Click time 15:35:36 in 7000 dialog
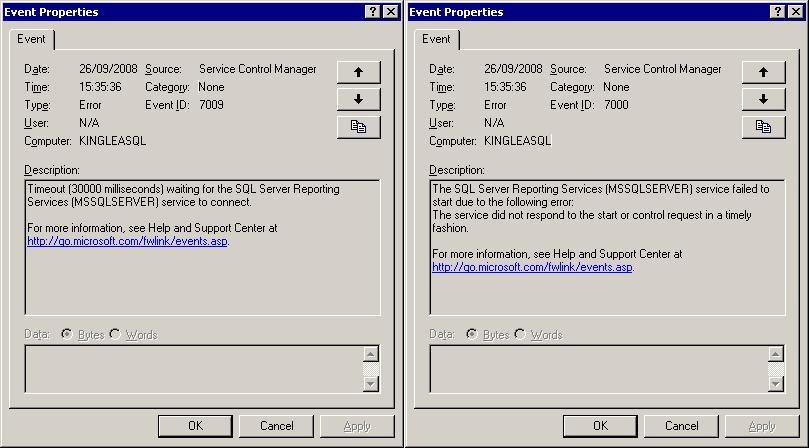The image size is (809, 448). tap(505, 87)
